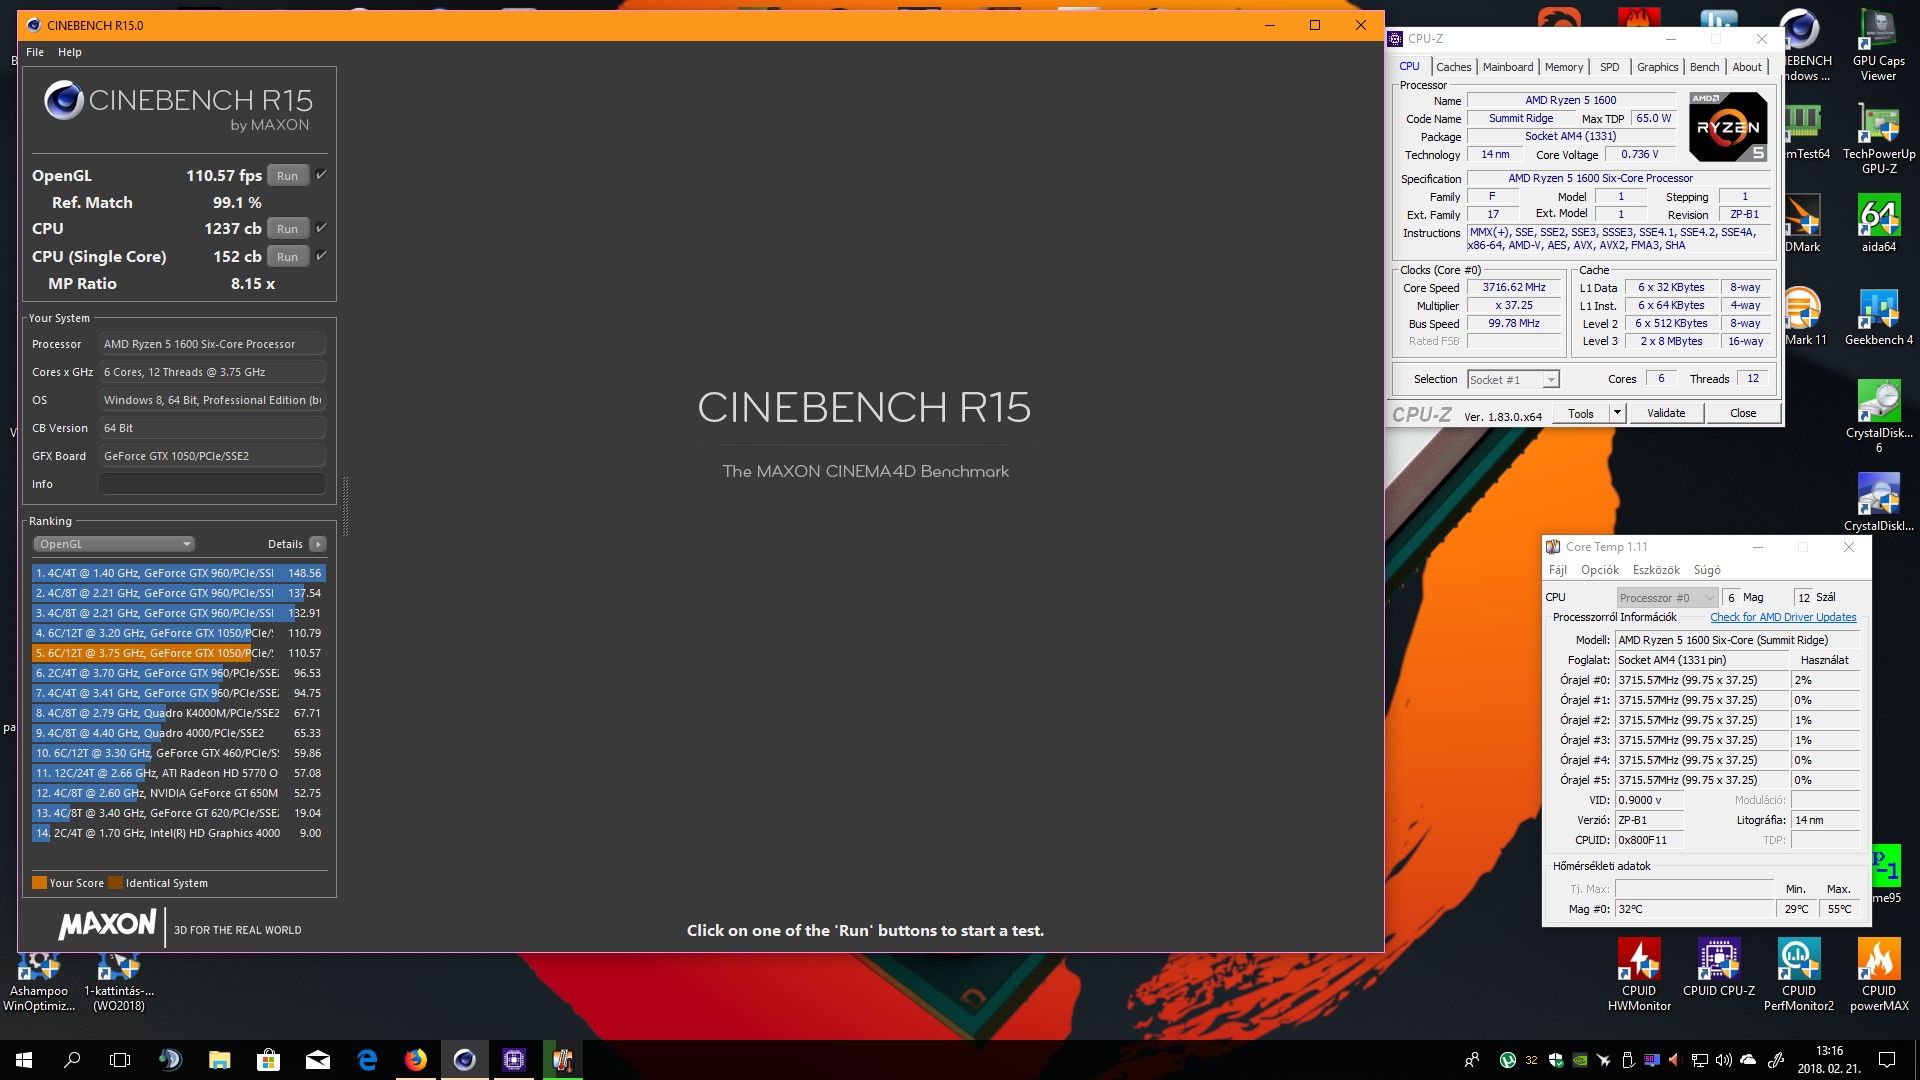Click OneDrive tray icon
The height and width of the screenshot is (1080, 1920).
(1748, 1060)
